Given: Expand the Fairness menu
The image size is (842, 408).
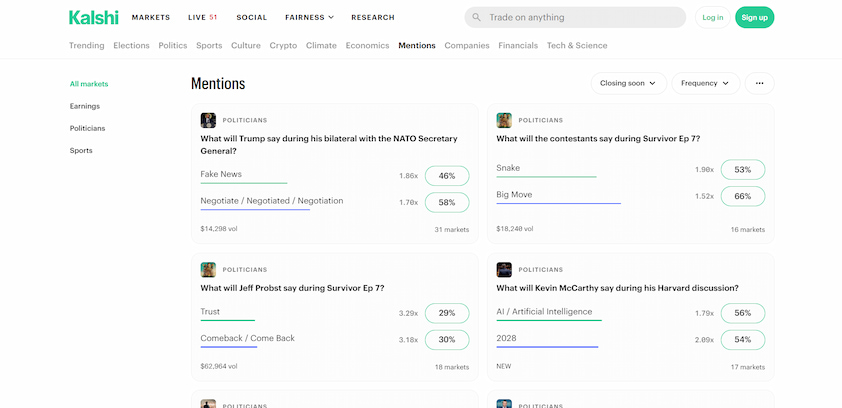Looking at the screenshot, I should 309,17.
